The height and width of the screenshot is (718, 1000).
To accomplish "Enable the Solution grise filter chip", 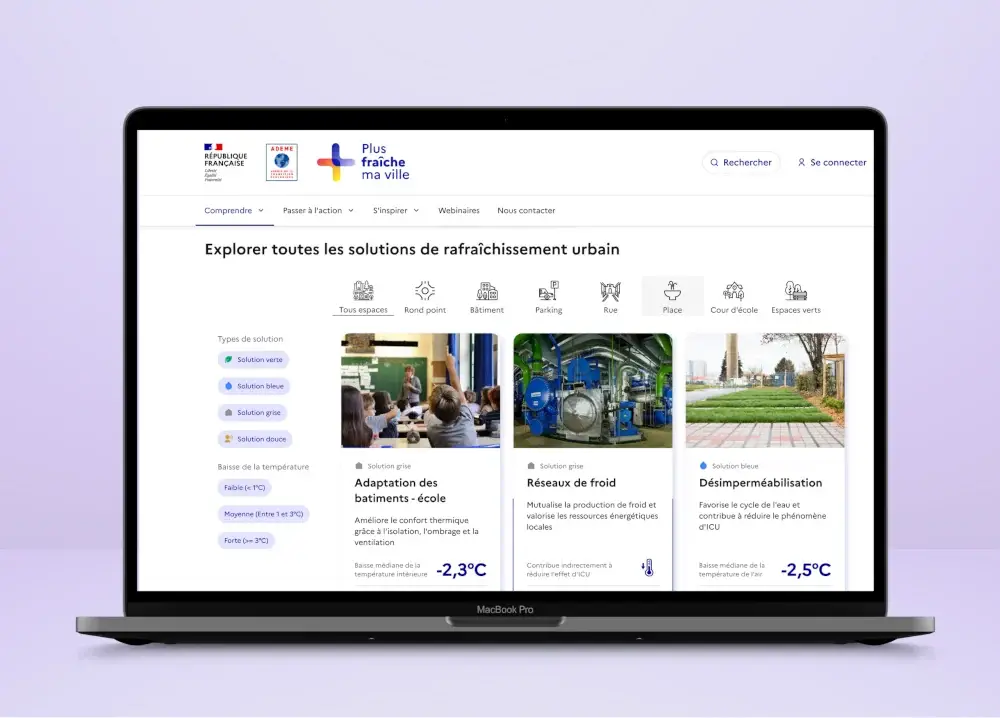I will tap(252, 412).
